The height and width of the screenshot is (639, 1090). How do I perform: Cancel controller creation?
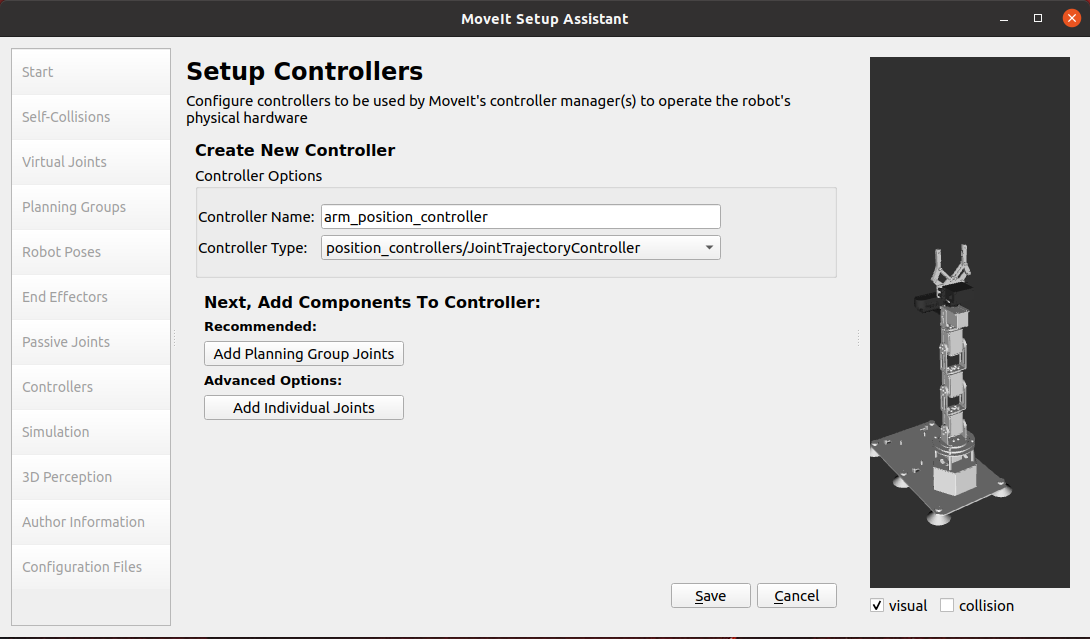797,596
